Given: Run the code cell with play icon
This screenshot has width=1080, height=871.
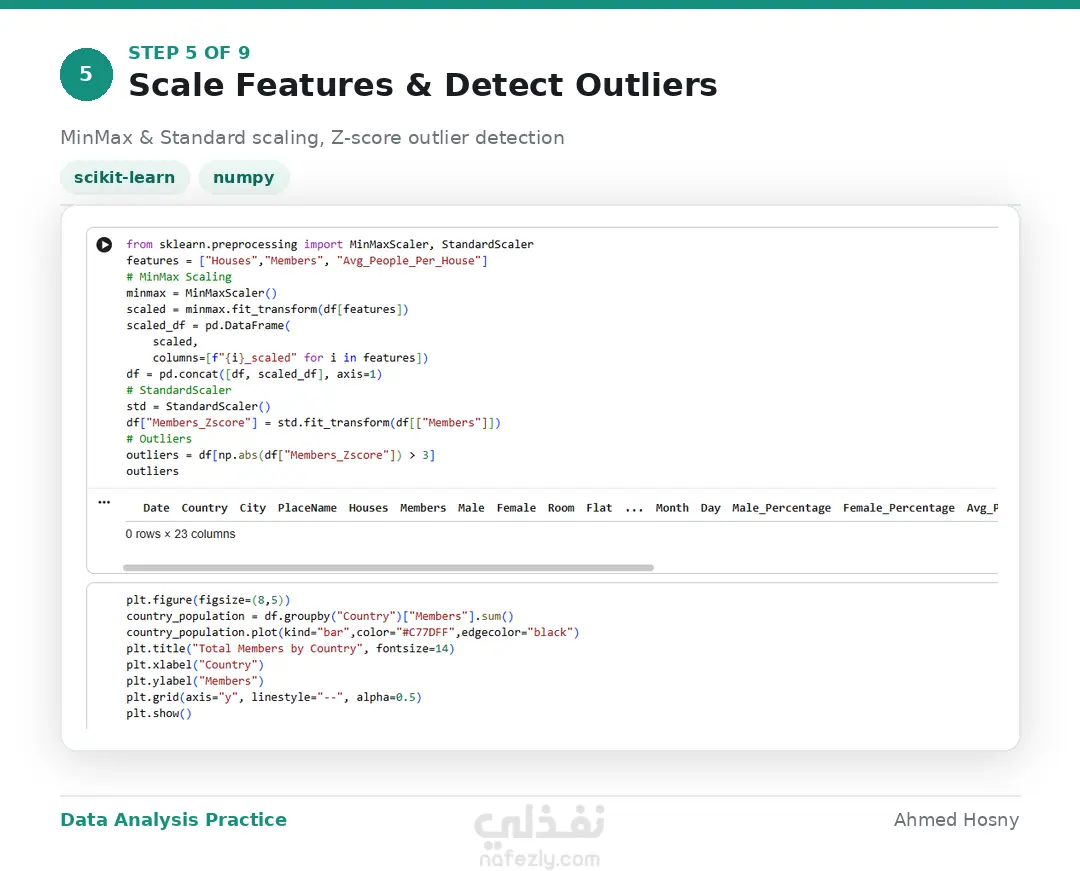Looking at the screenshot, I should tap(104, 244).
